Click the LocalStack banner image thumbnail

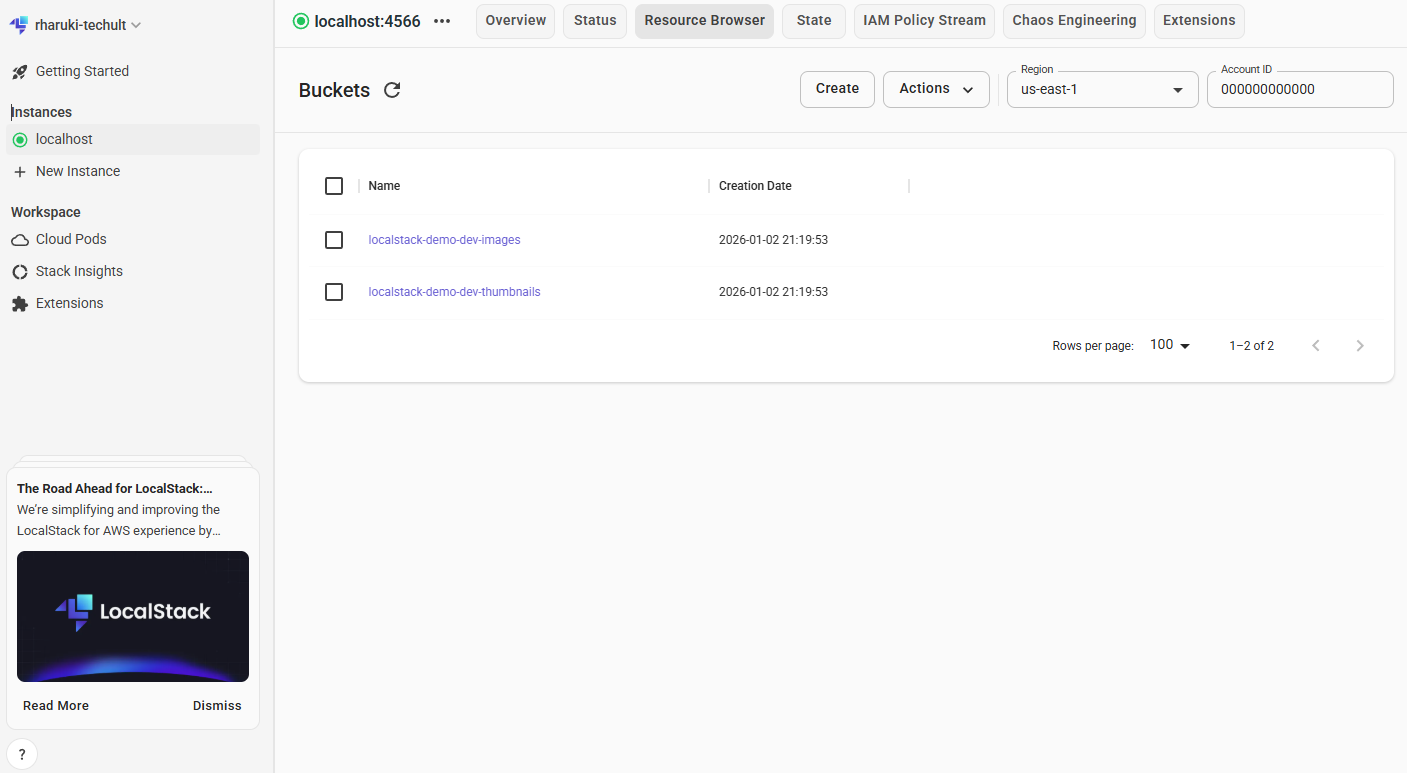pos(133,616)
